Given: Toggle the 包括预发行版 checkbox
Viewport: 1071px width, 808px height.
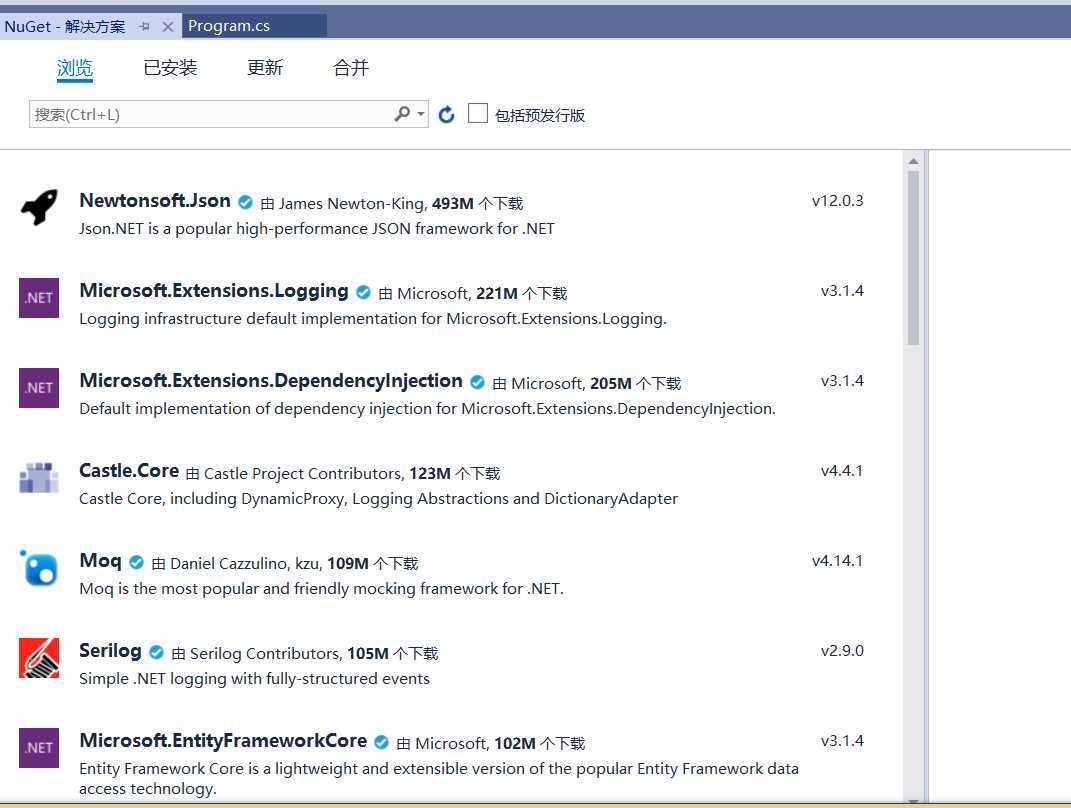Looking at the screenshot, I should (477, 113).
